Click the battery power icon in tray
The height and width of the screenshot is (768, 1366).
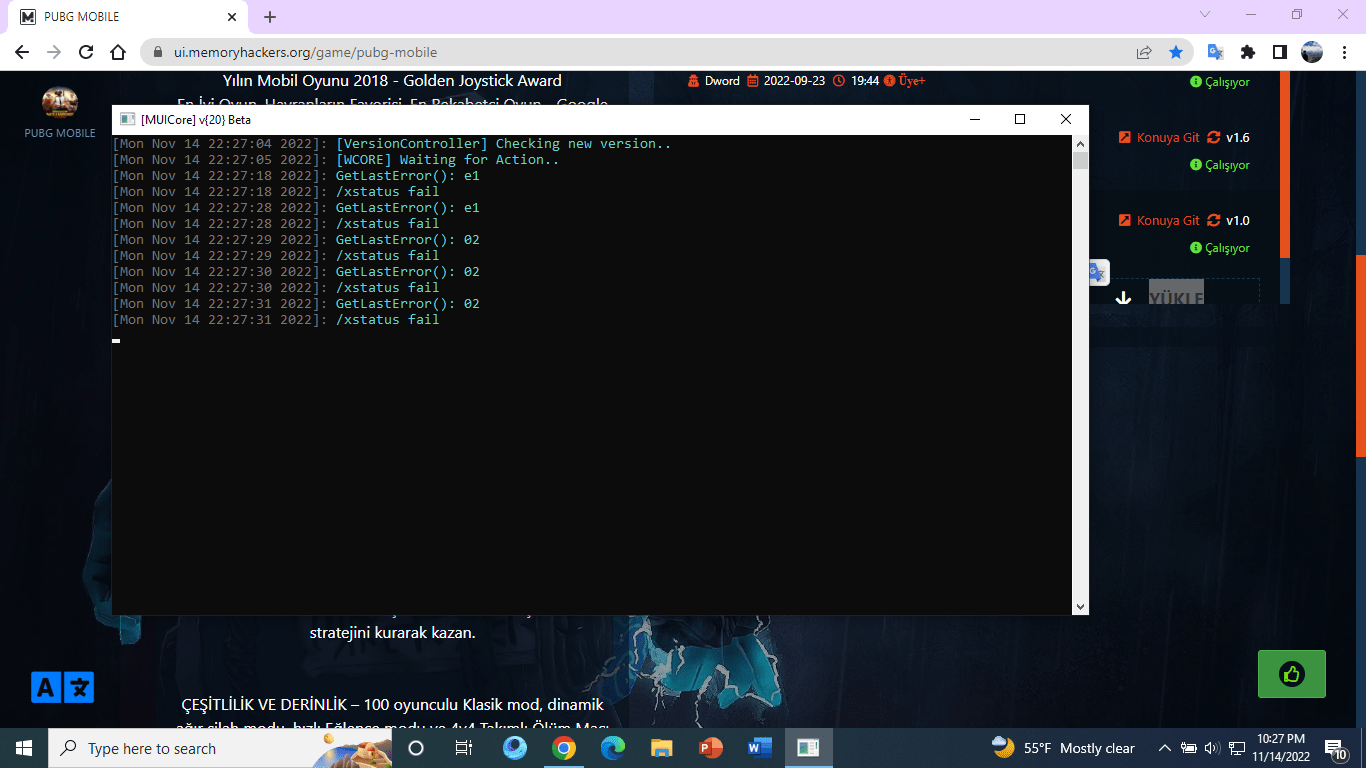(x=1189, y=748)
